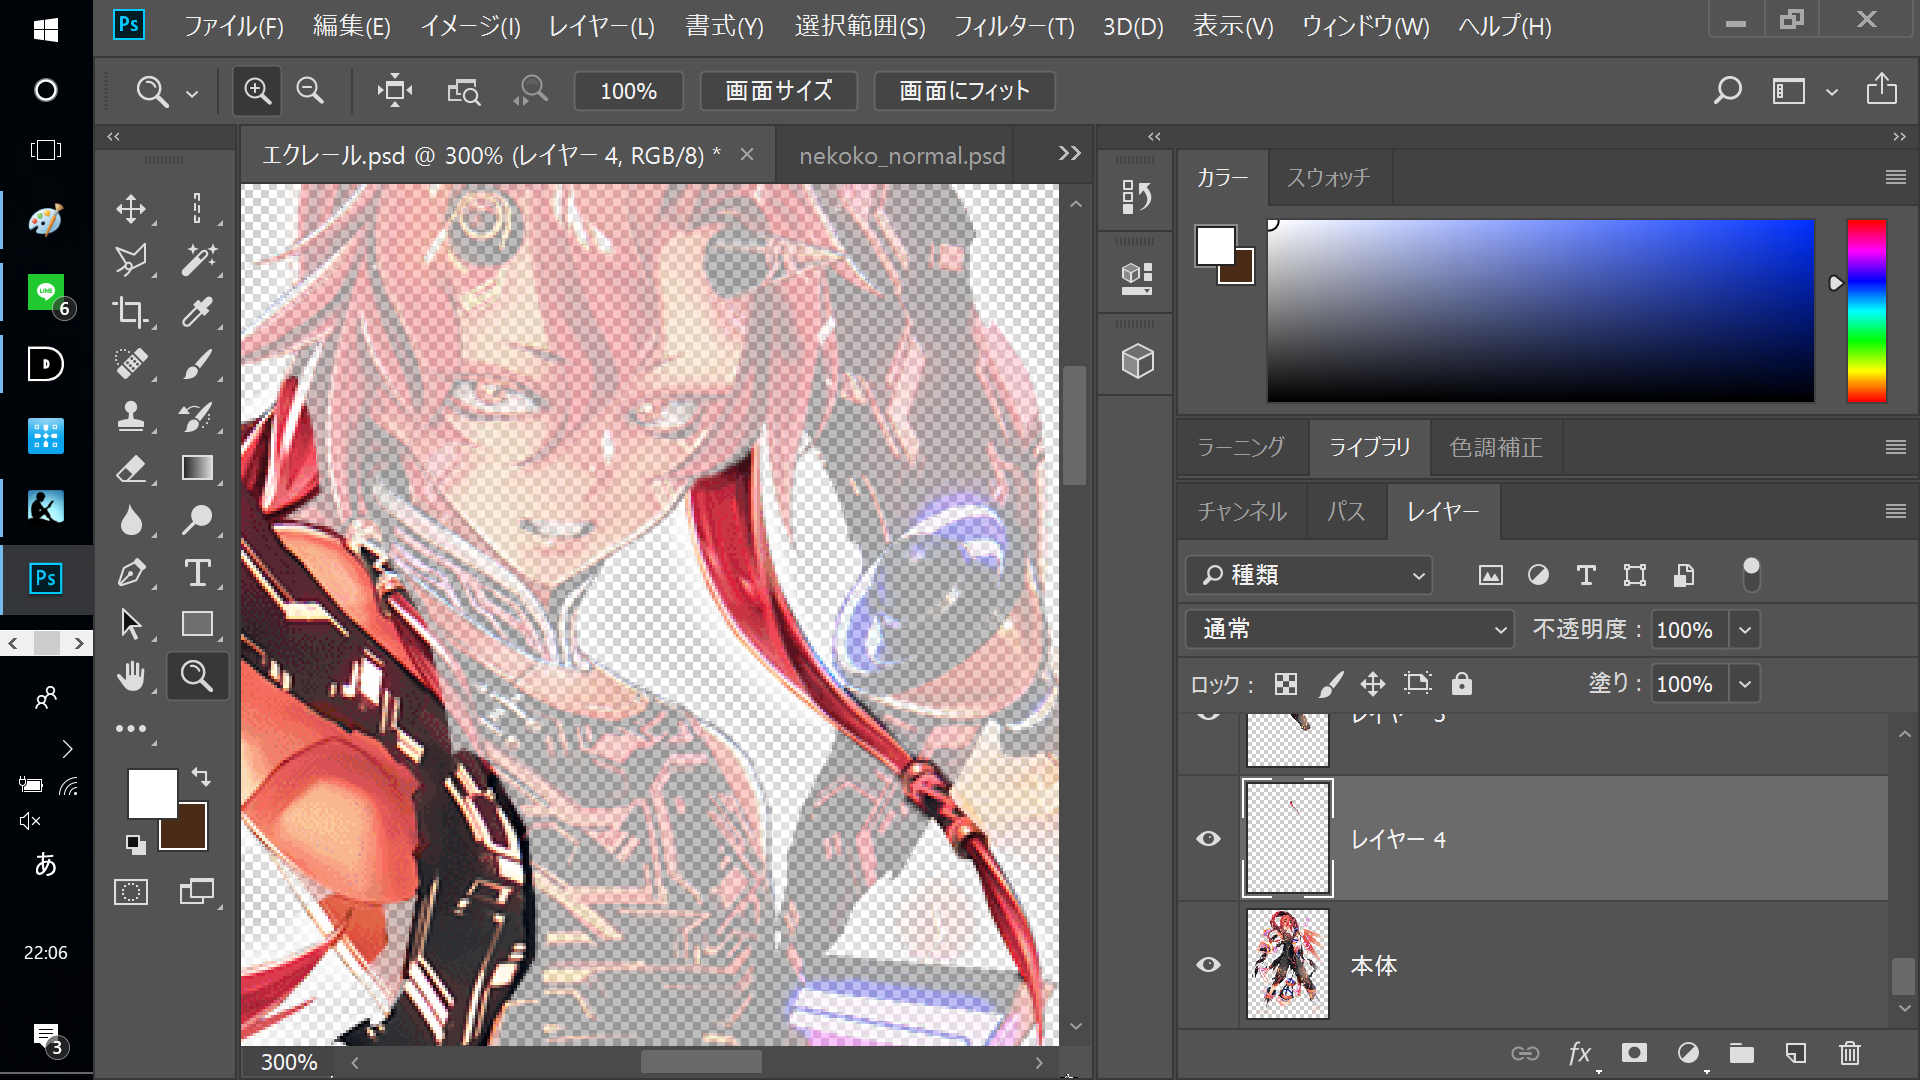1920x1080 pixels.
Task: Delete layer using the trash icon
Action: [1850, 1053]
